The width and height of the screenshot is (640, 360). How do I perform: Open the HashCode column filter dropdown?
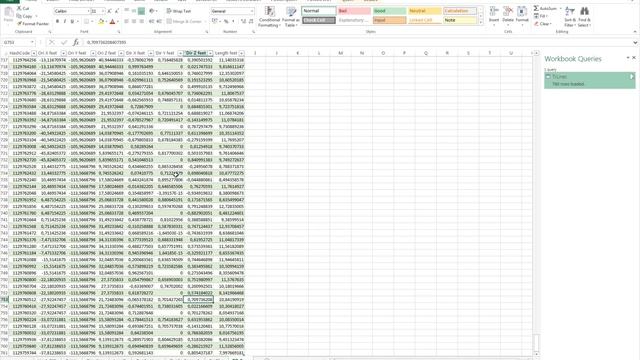pos(34,53)
